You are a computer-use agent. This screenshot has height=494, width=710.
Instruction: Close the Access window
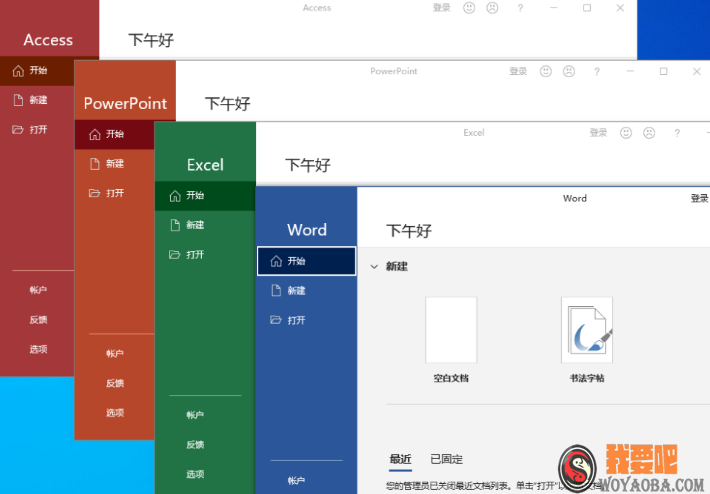(620, 8)
